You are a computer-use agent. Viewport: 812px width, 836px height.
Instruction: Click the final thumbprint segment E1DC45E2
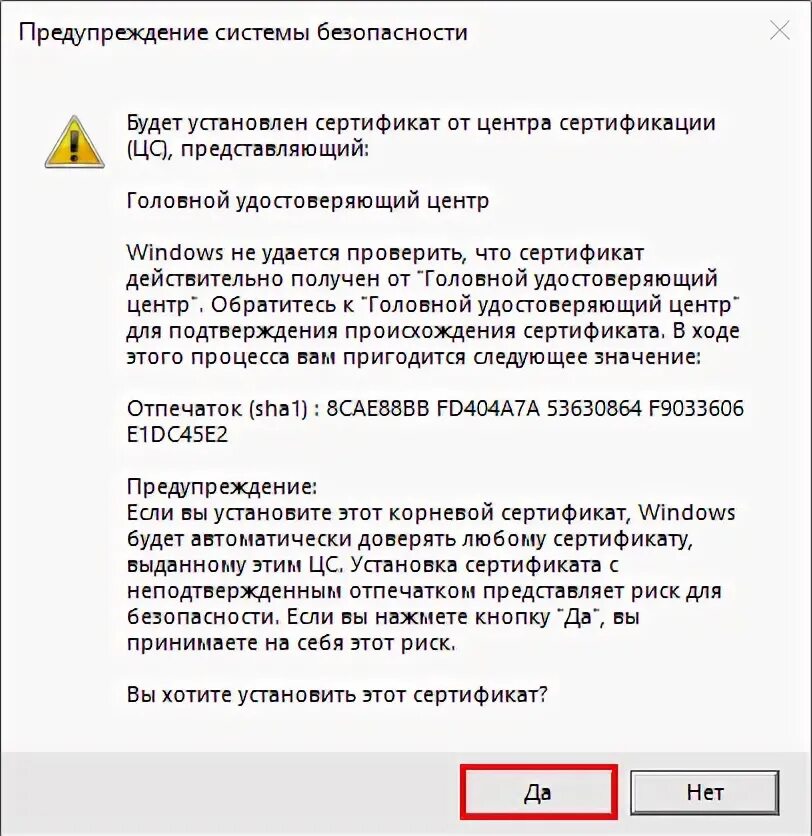coord(178,435)
